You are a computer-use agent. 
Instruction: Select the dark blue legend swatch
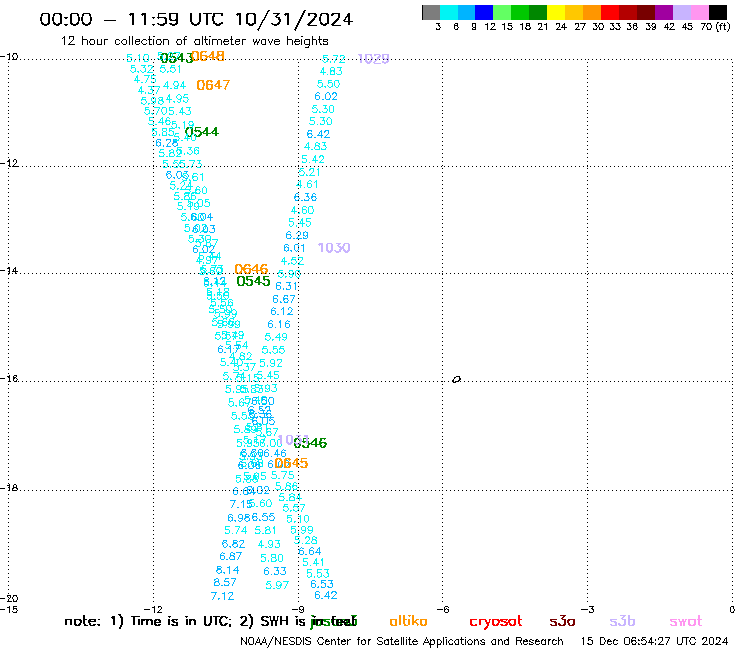point(484,12)
